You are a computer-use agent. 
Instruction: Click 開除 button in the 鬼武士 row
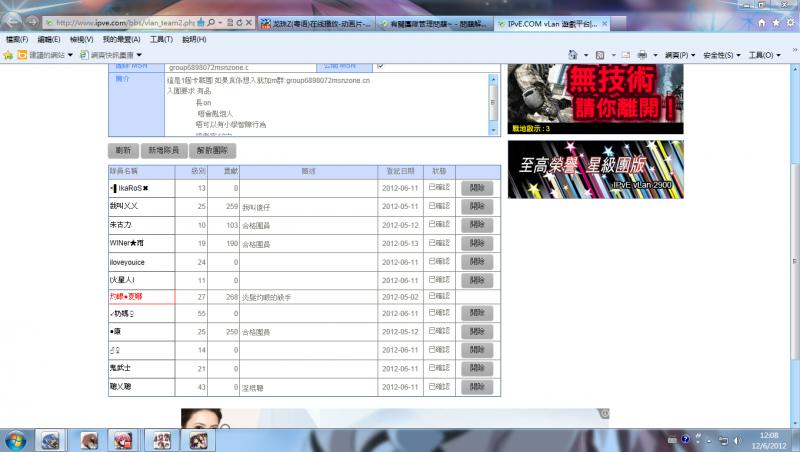tap(477, 368)
